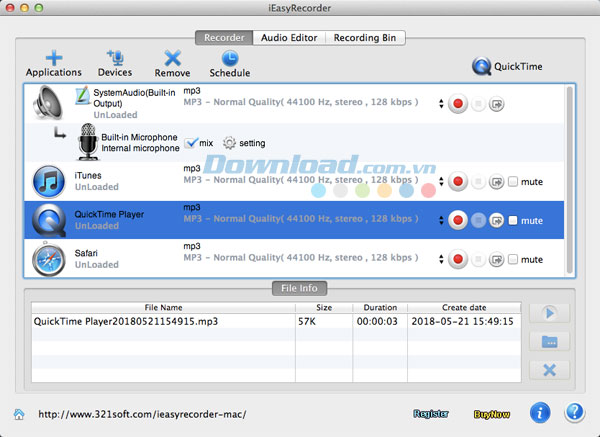The height and width of the screenshot is (437, 600).
Task: Click the export button in QuickTime Player row
Action: (497, 220)
